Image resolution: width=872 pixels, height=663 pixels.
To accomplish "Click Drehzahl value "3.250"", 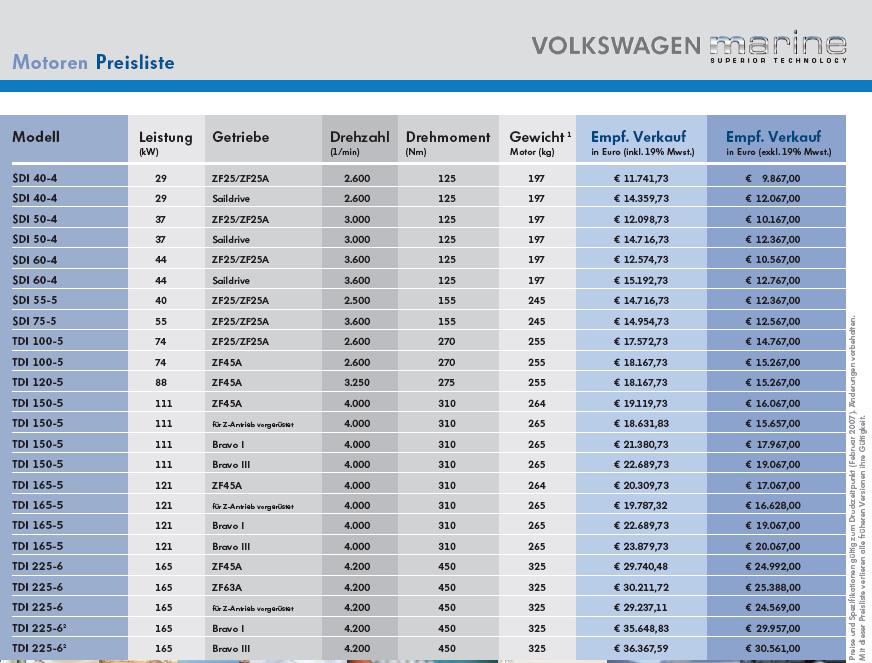I will (357, 383).
